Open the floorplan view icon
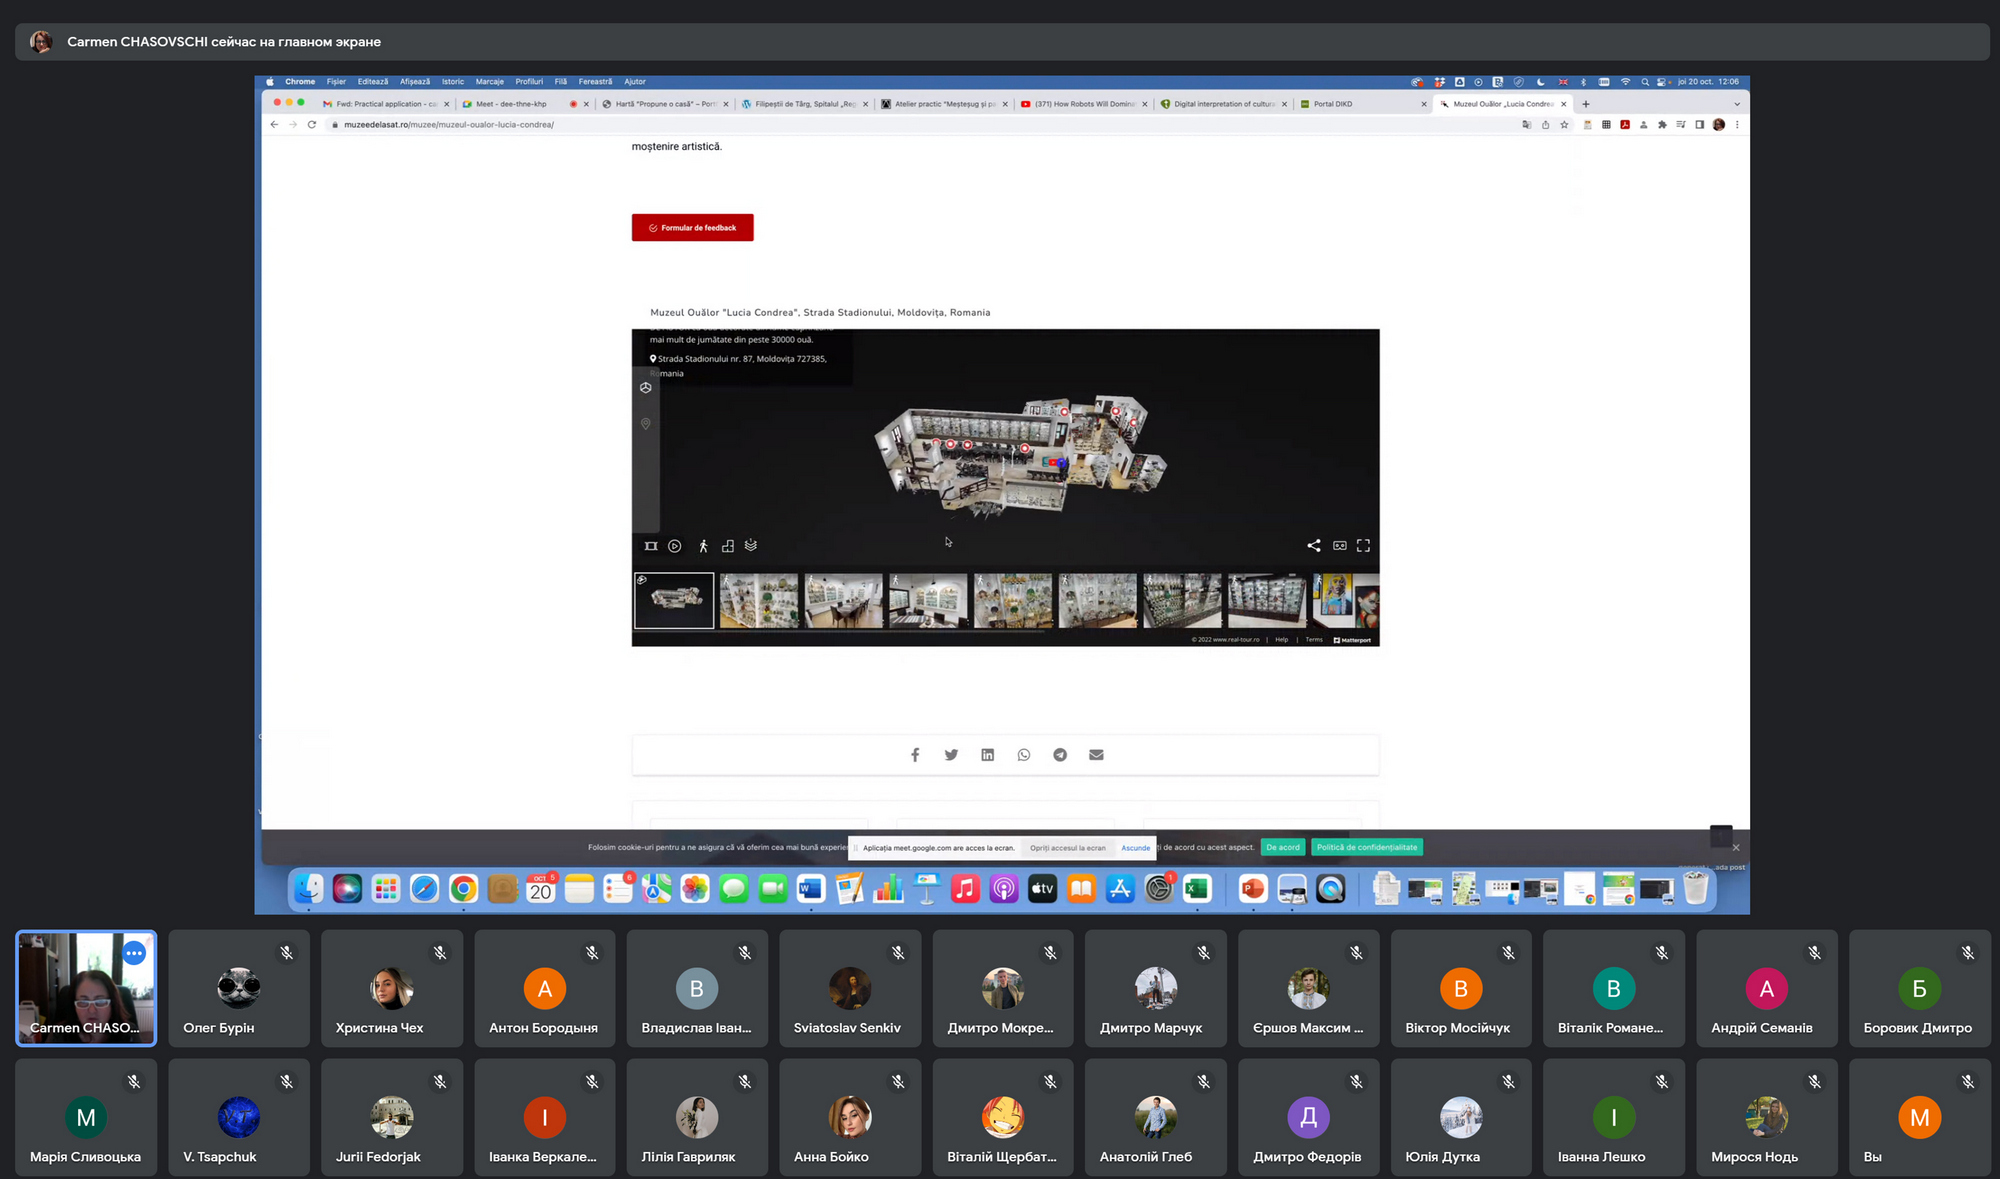The image size is (2000, 1179). pyautogui.click(x=728, y=546)
